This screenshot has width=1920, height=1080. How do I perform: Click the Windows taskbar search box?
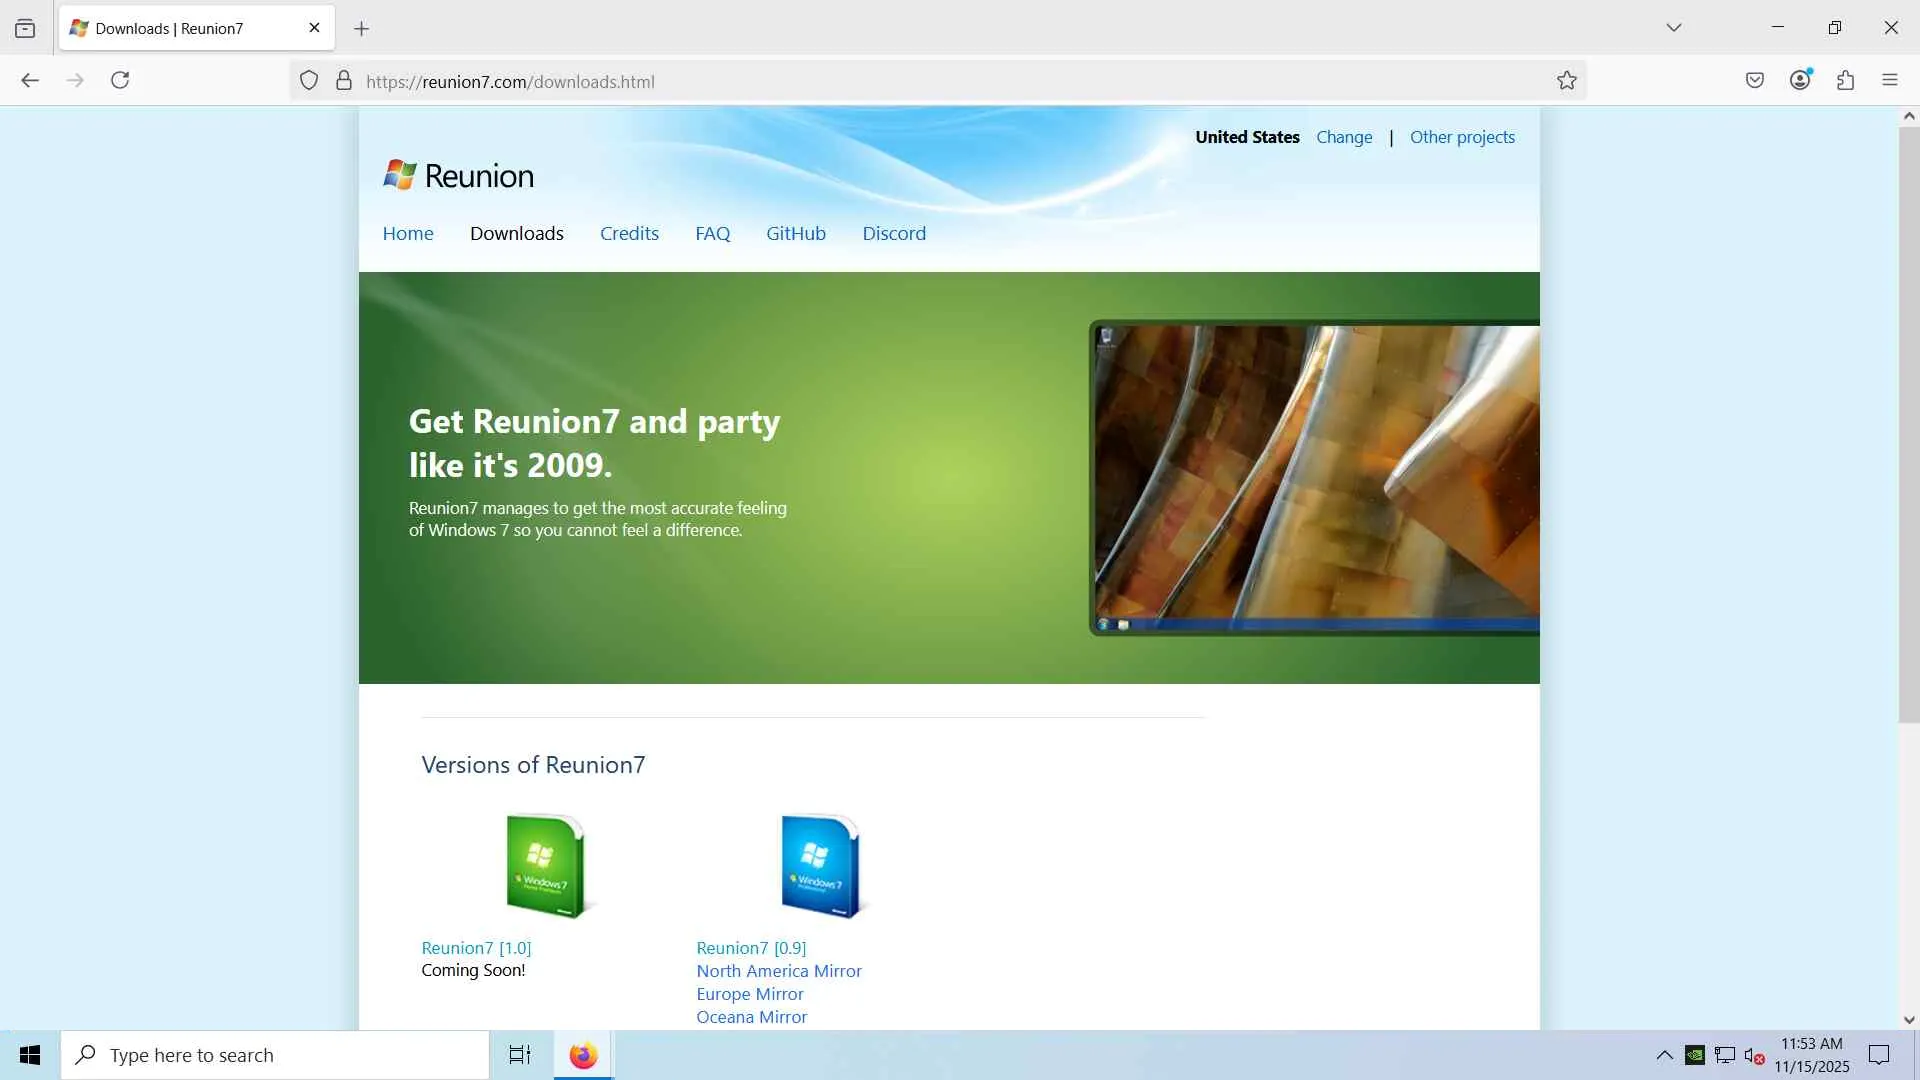click(x=275, y=1055)
